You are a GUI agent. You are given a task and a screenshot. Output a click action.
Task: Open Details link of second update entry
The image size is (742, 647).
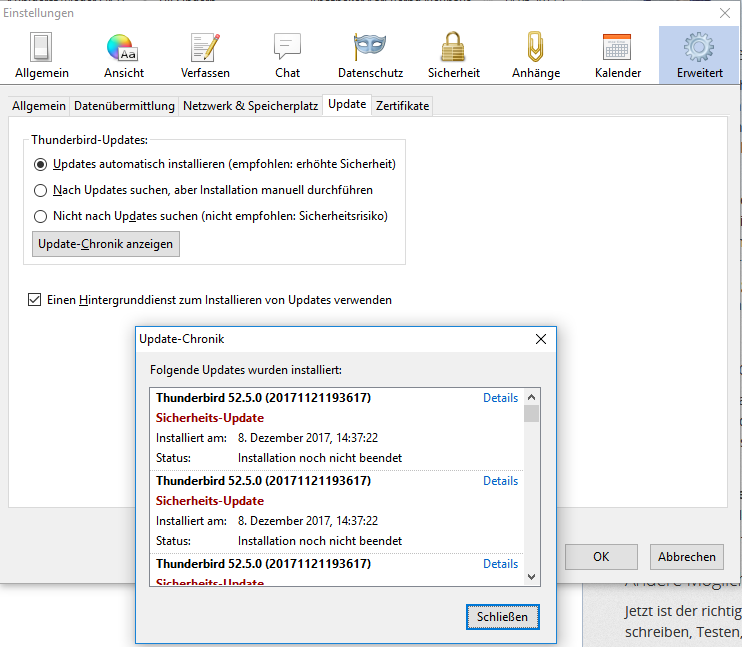pyautogui.click(x=500, y=481)
